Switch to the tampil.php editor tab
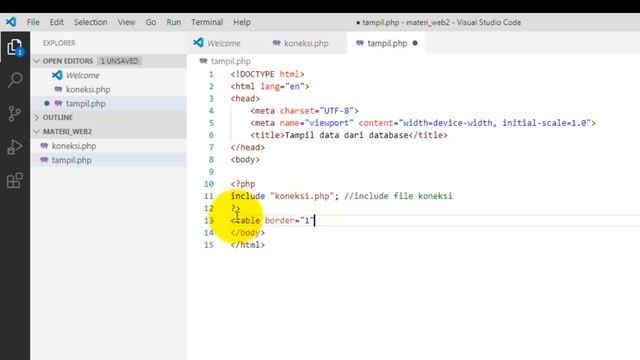Viewport: 640px width, 360px height. point(387,43)
